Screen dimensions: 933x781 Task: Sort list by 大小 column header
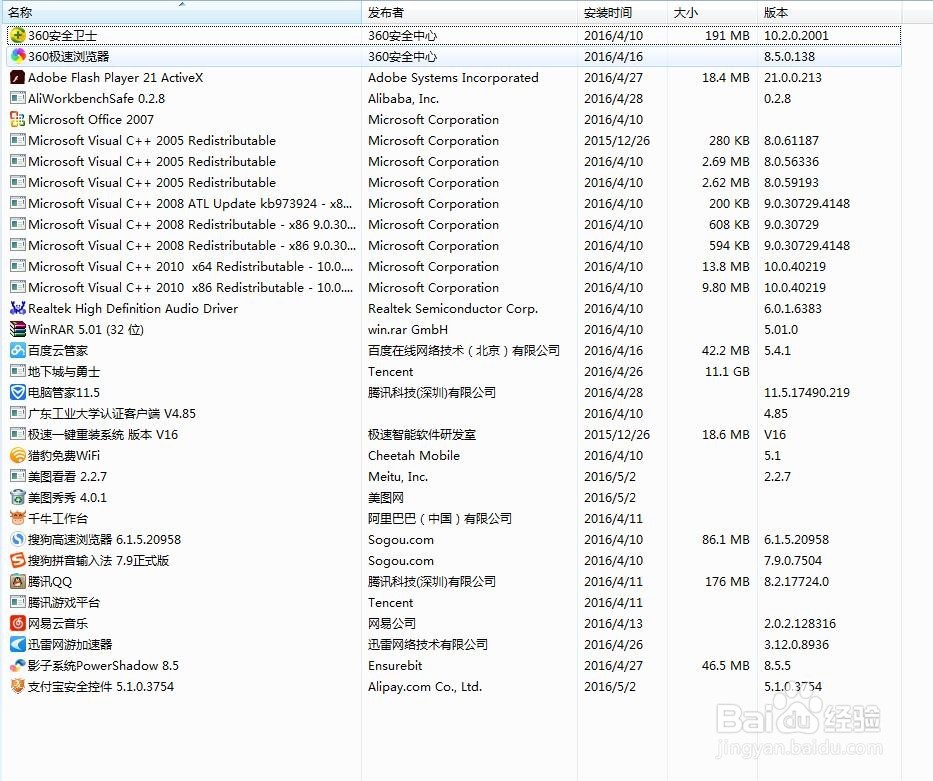tap(712, 12)
